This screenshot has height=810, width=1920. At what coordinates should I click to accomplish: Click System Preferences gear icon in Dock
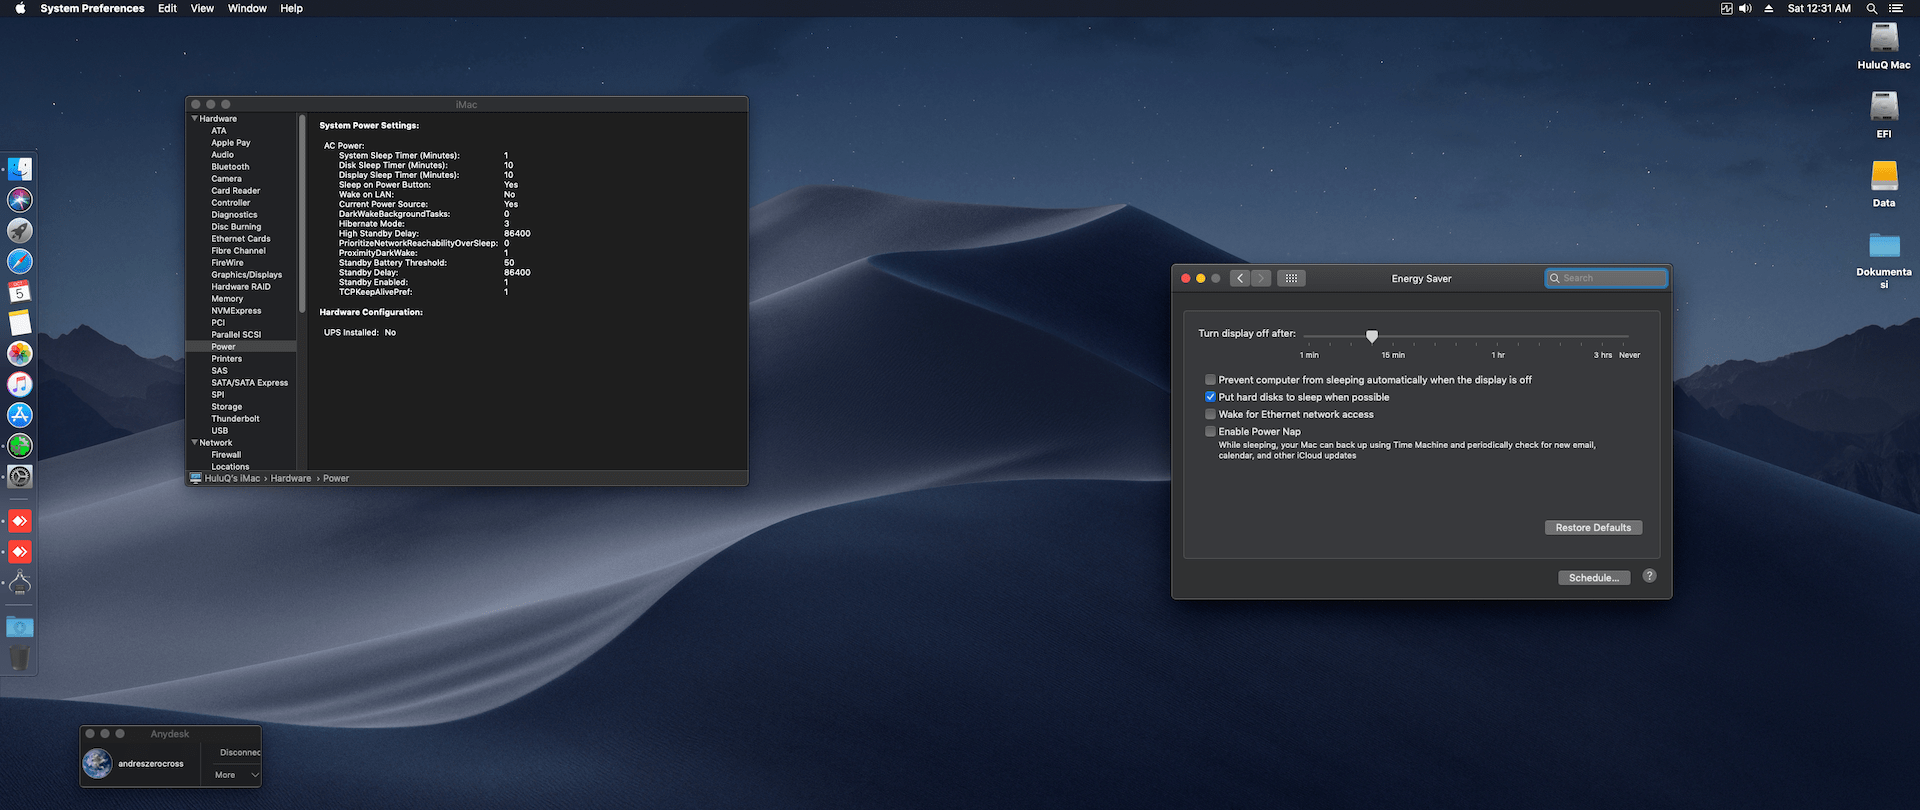click(20, 477)
